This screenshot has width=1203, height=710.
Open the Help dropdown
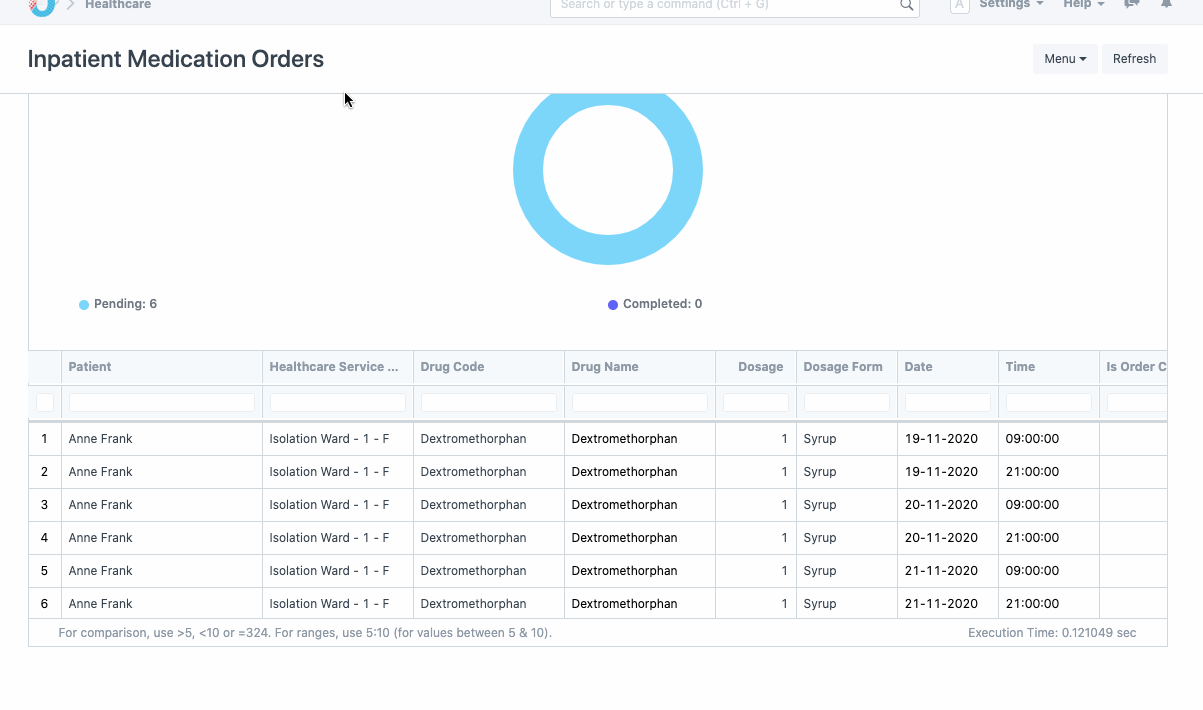(x=1083, y=5)
